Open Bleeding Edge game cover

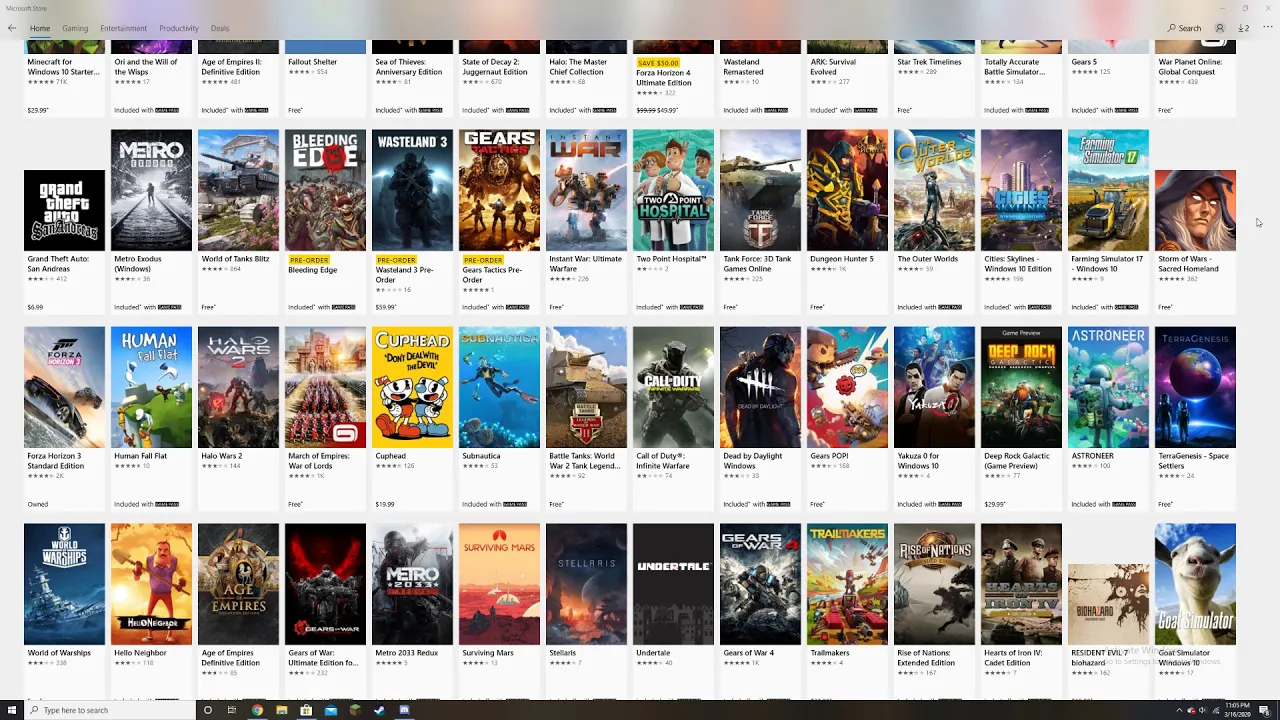325,190
